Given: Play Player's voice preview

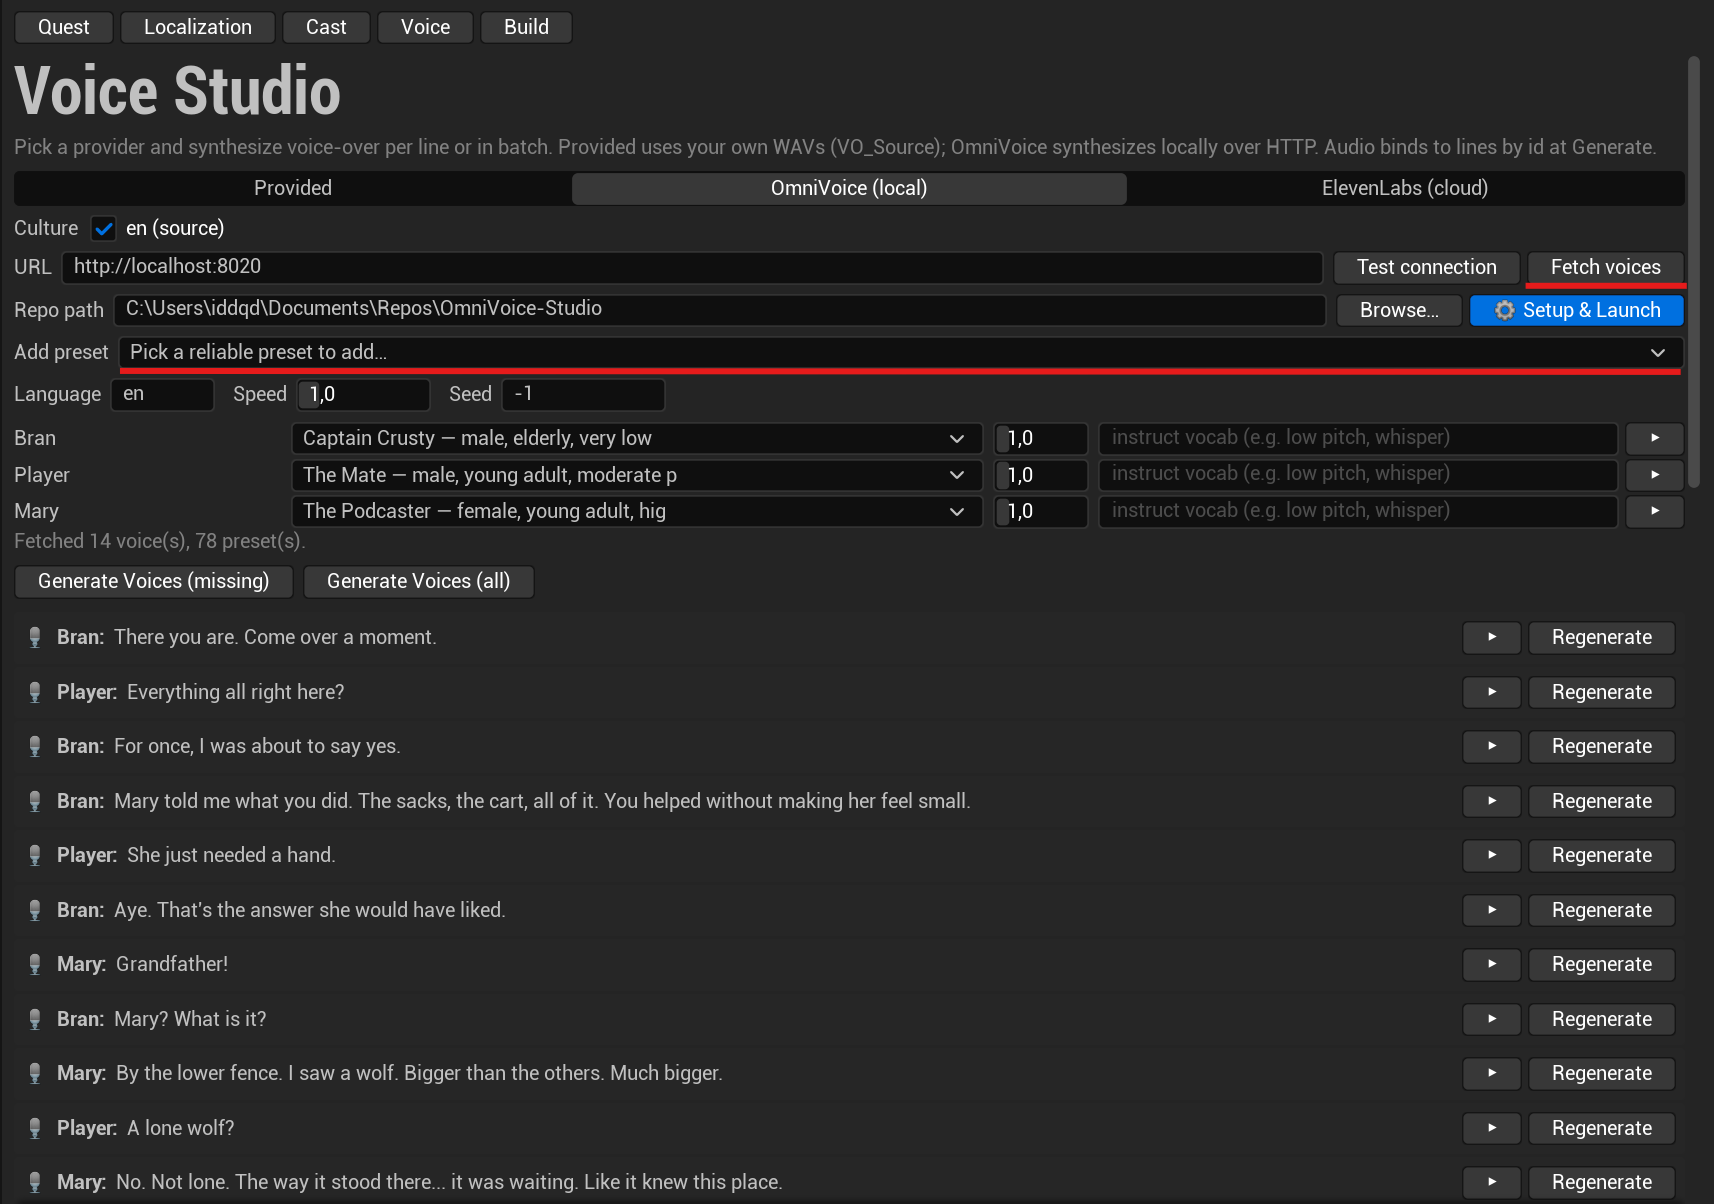Looking at the screenshot, I should 1654,475.
